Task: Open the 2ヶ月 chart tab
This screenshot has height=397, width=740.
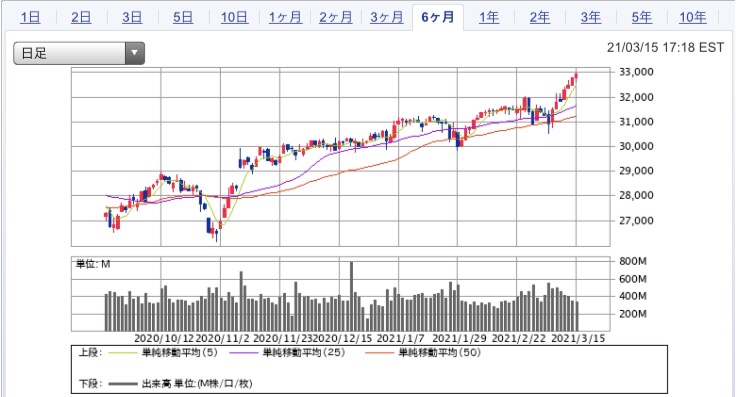Action: click(x=336, y=17)
